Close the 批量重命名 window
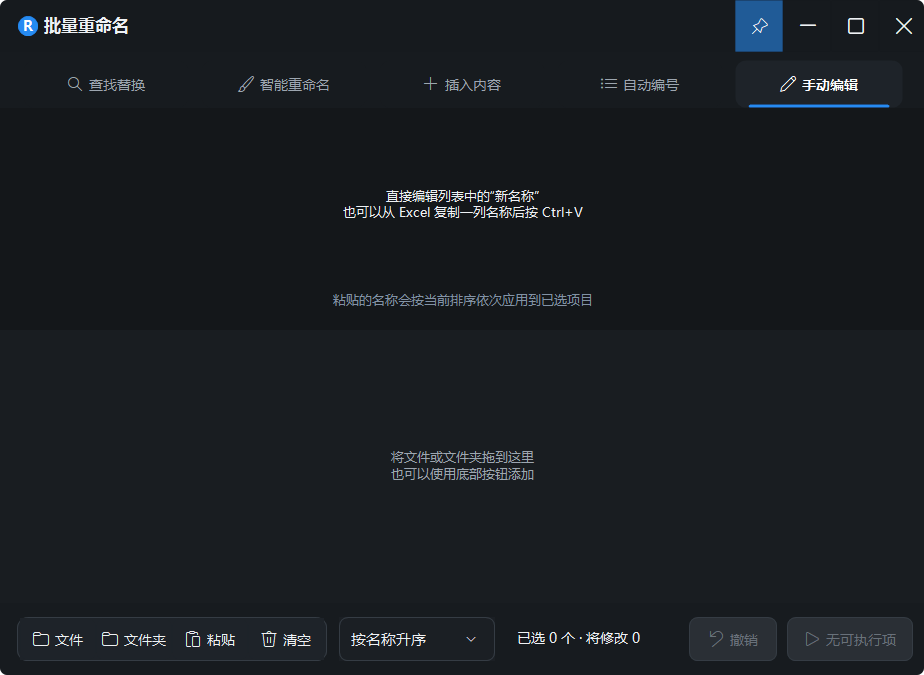Image resolution: width=924 pixels, height=675 pixels. [x=903, y=26]
